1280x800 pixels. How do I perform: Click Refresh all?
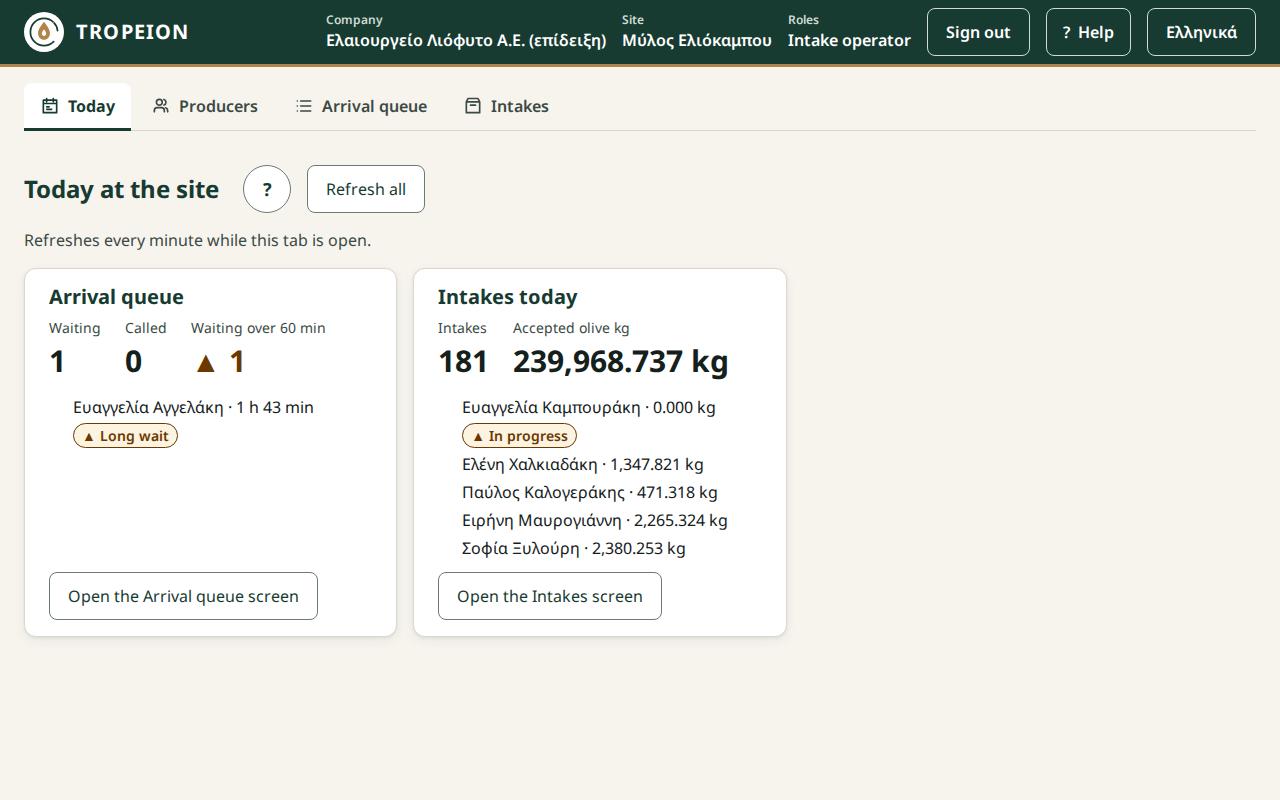point(366,189)
